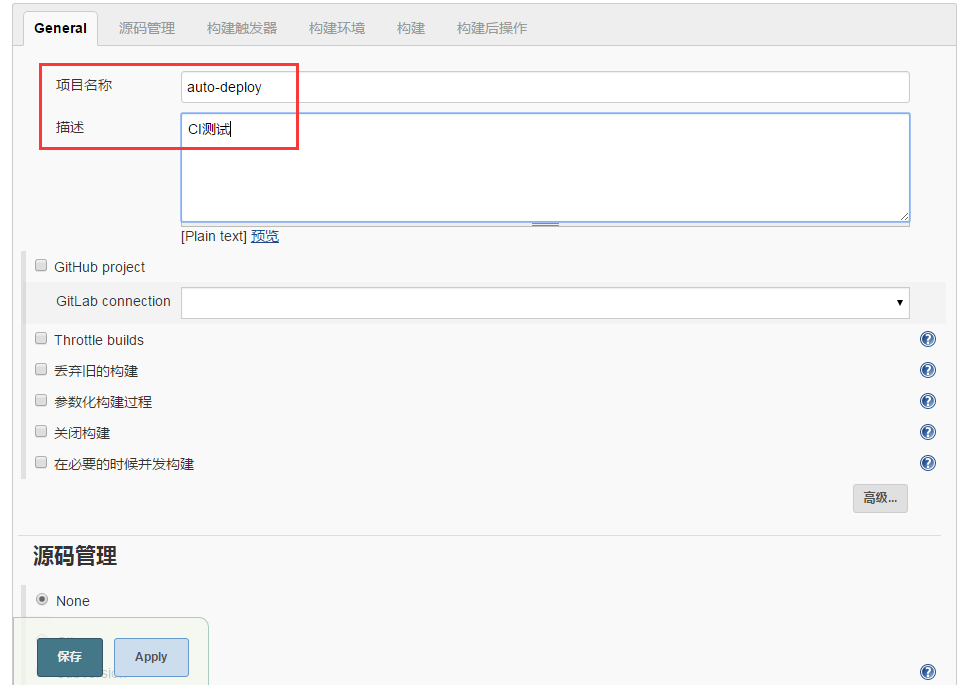Click the 项目名称 label

[84, 85]
